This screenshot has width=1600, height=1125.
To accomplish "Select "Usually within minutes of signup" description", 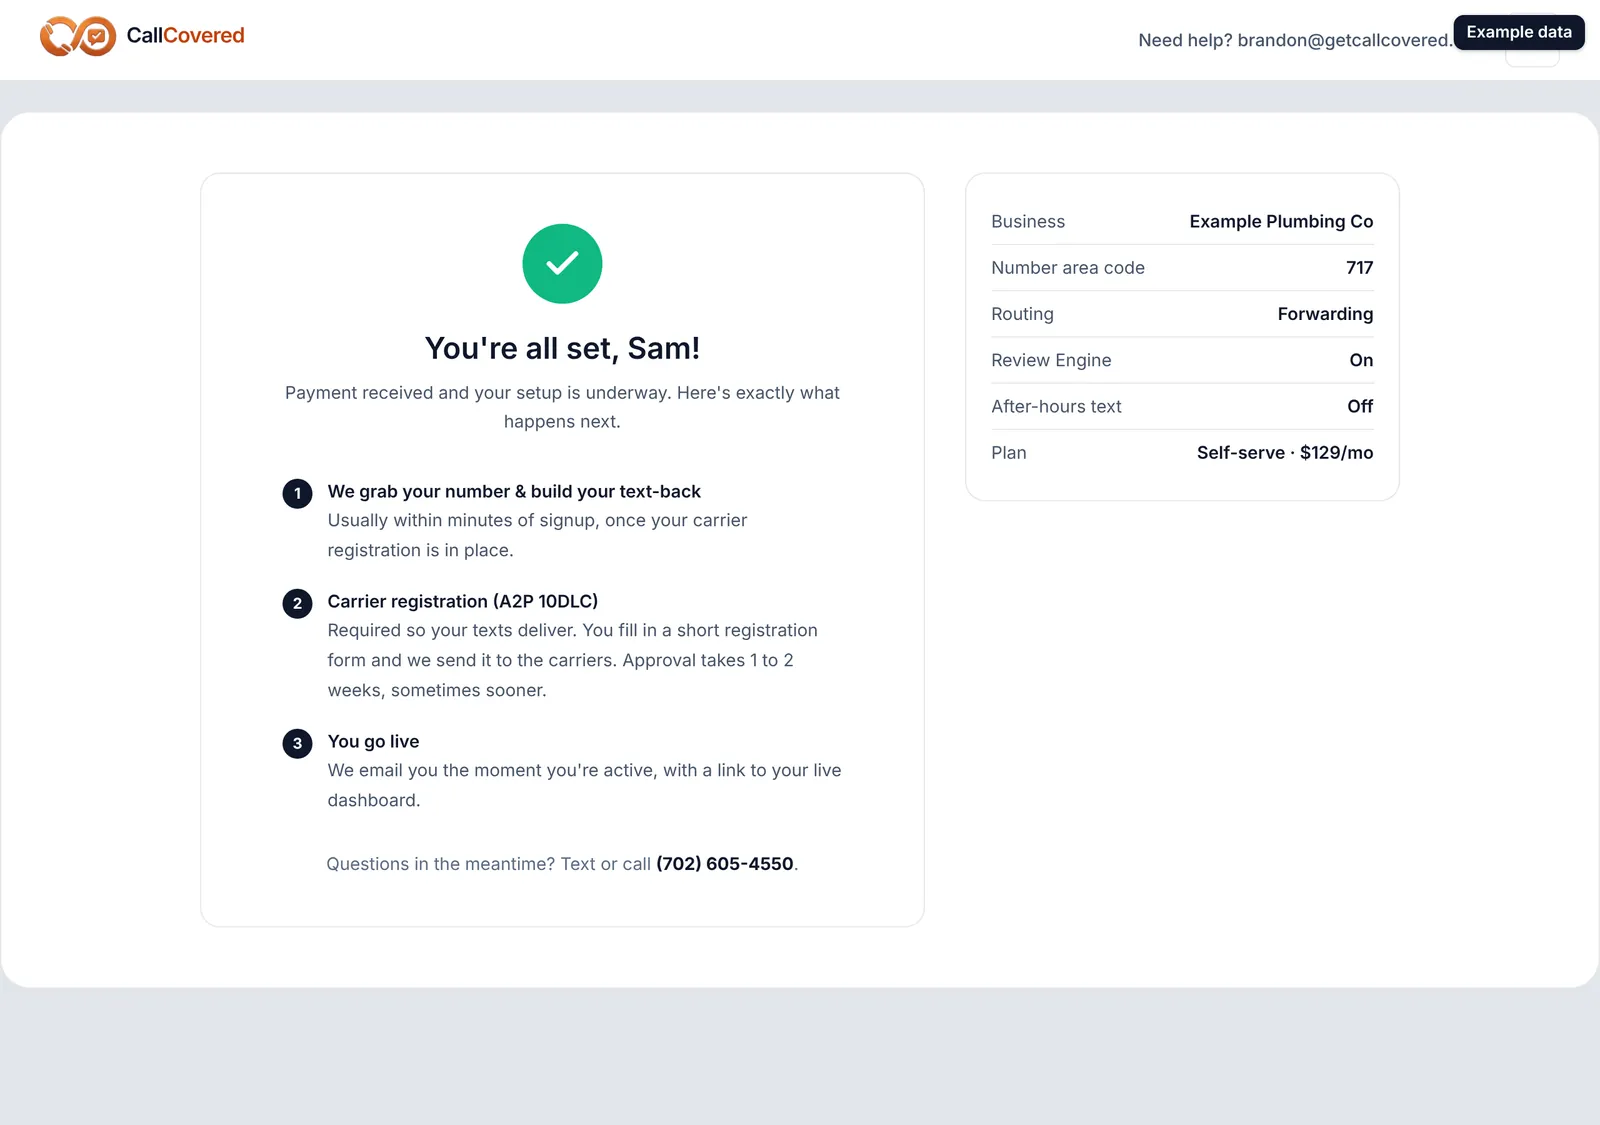I will click(x=537, y=535).
